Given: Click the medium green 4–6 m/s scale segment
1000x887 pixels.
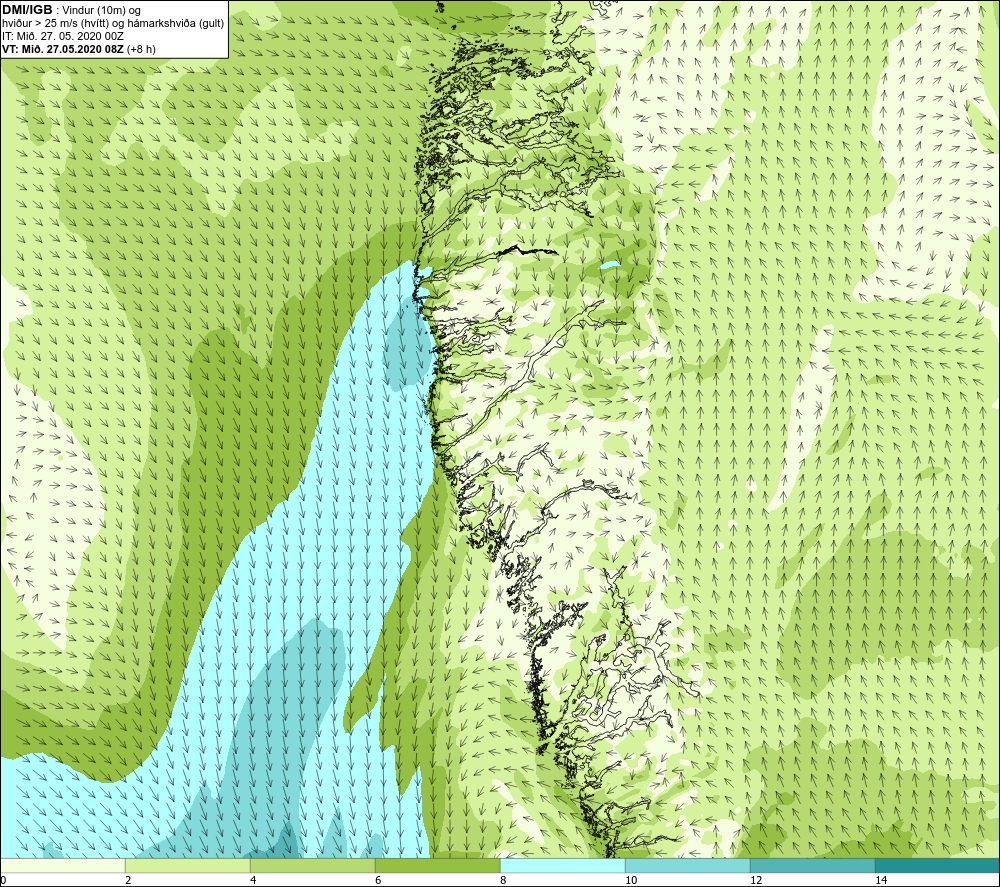Looking at the screenshot, I should point(312,866).
